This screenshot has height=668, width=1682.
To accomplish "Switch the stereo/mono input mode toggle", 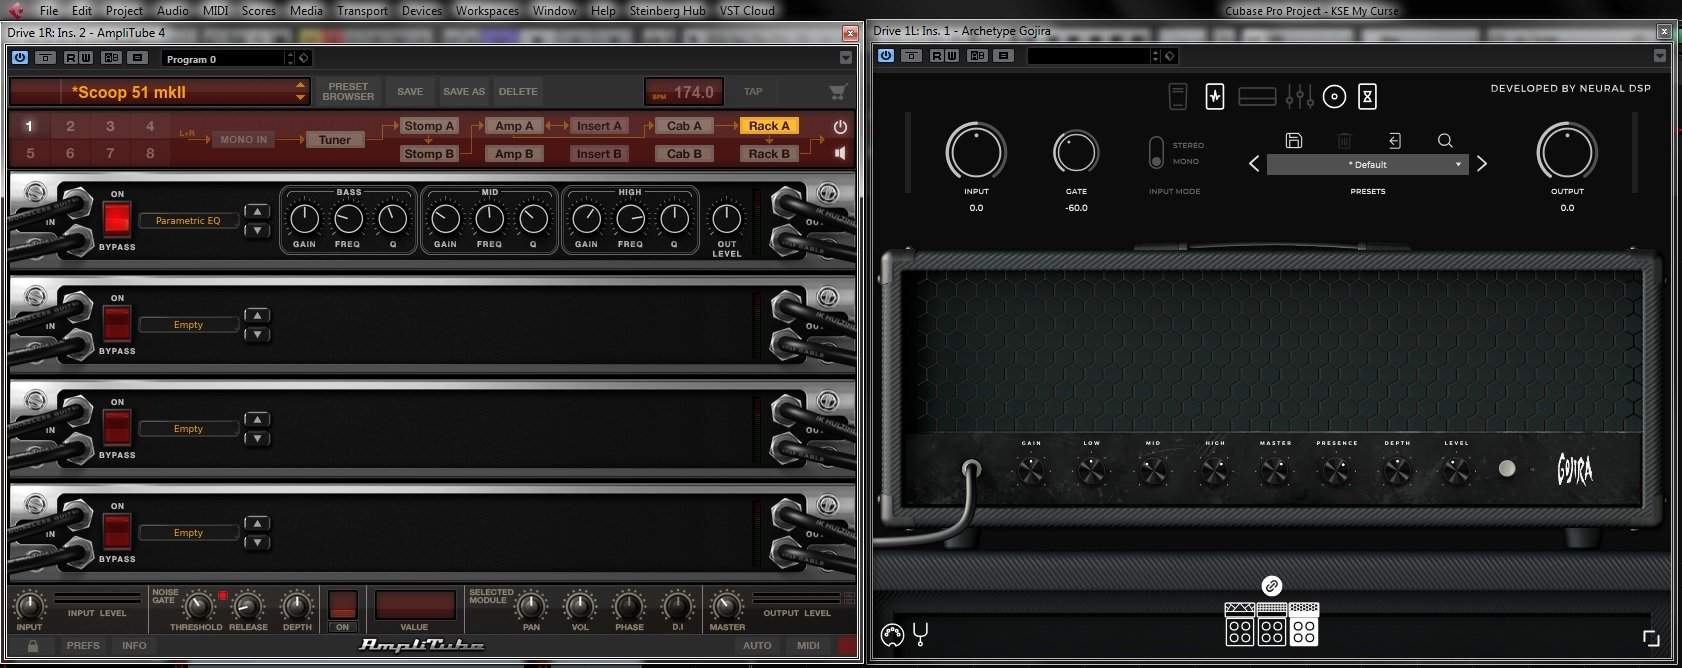I will pos(1156,153).
